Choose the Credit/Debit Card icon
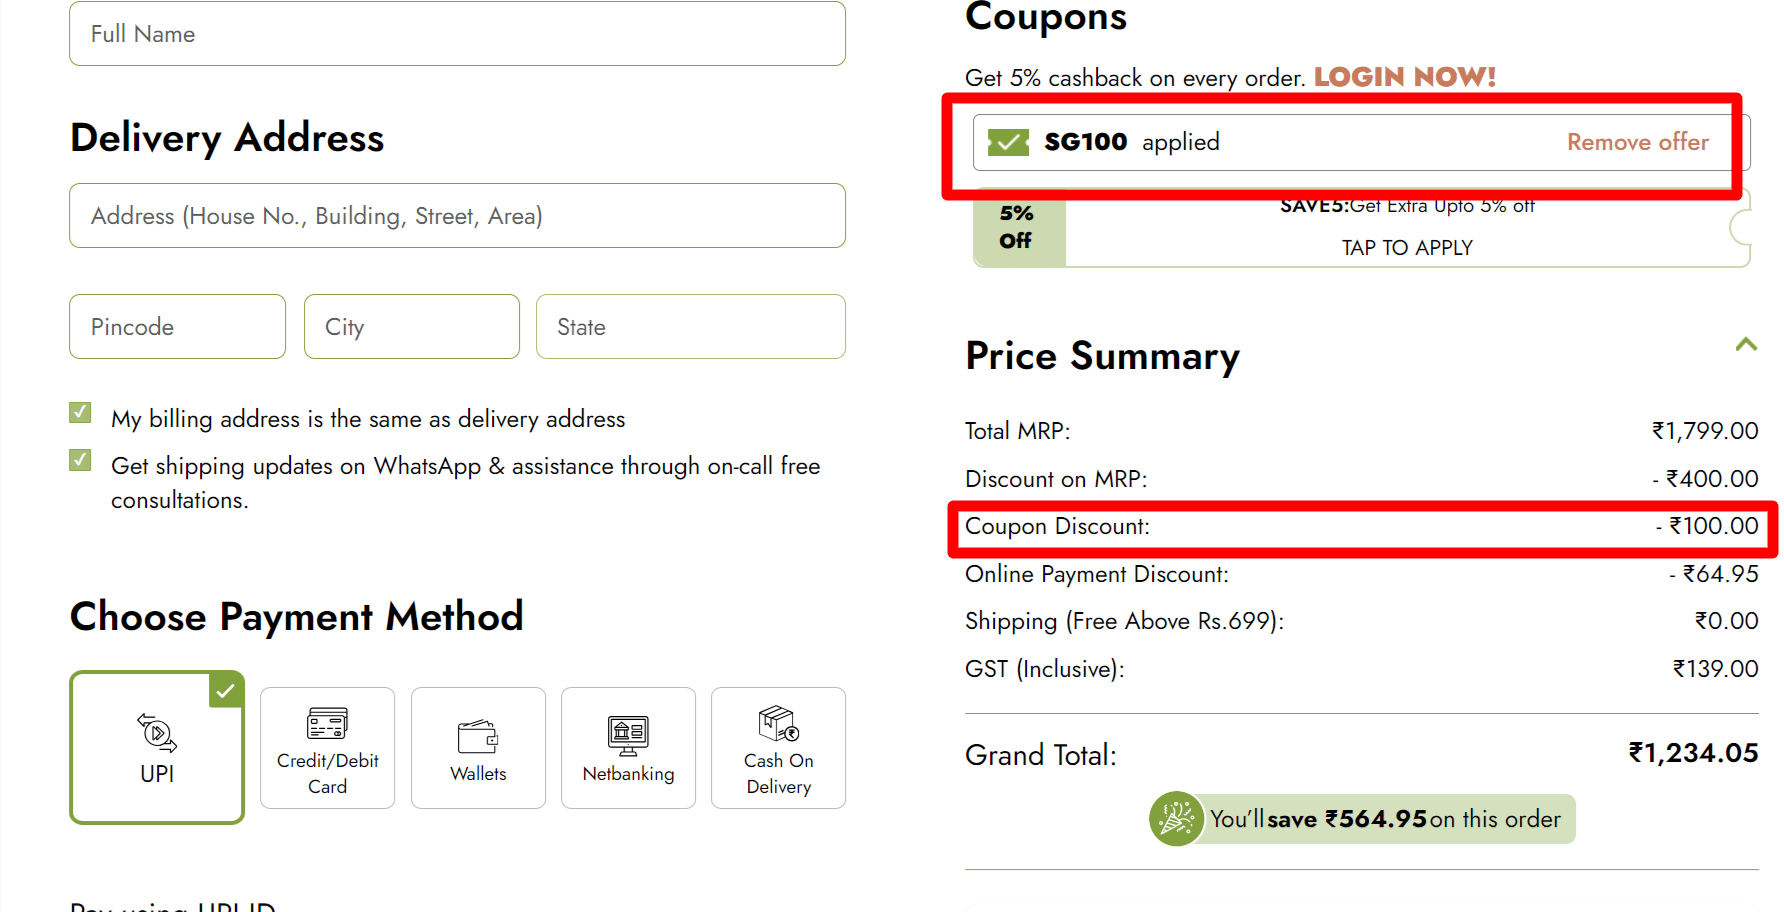Screen dimensions: 1784x912 coord(327,723)
